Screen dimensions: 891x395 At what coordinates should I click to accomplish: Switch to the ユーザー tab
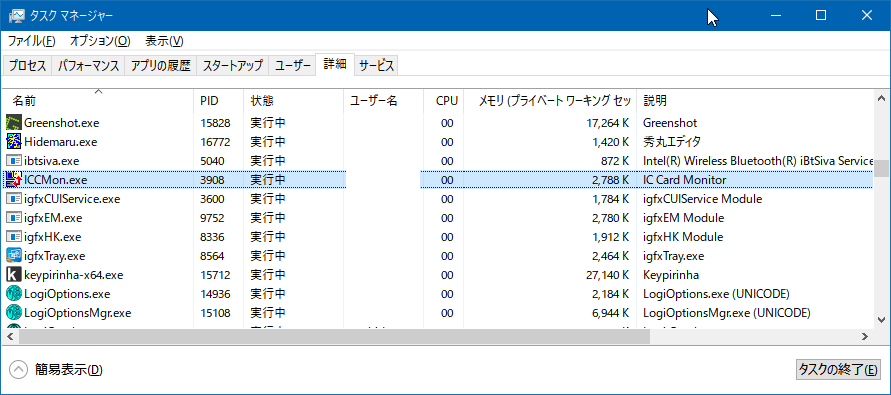(293, 65)
